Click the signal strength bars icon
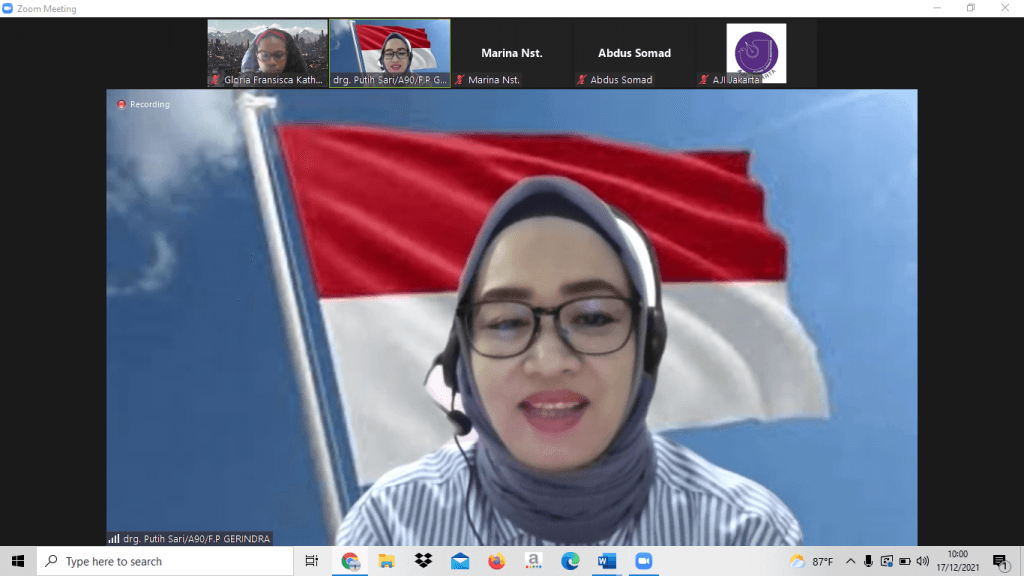Image resolution: width=1024 pixels, height=576 pixels. pyautogui.click(x=114, y=539)
